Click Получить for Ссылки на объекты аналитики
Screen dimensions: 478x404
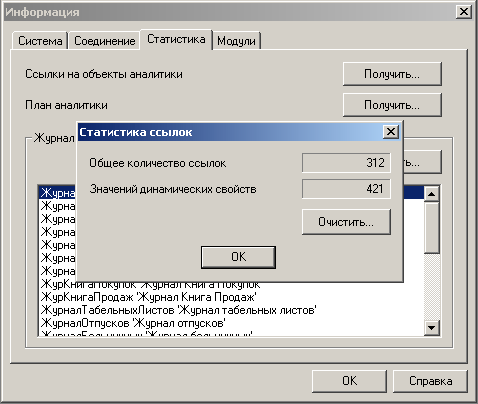click(x=392, y=74)
